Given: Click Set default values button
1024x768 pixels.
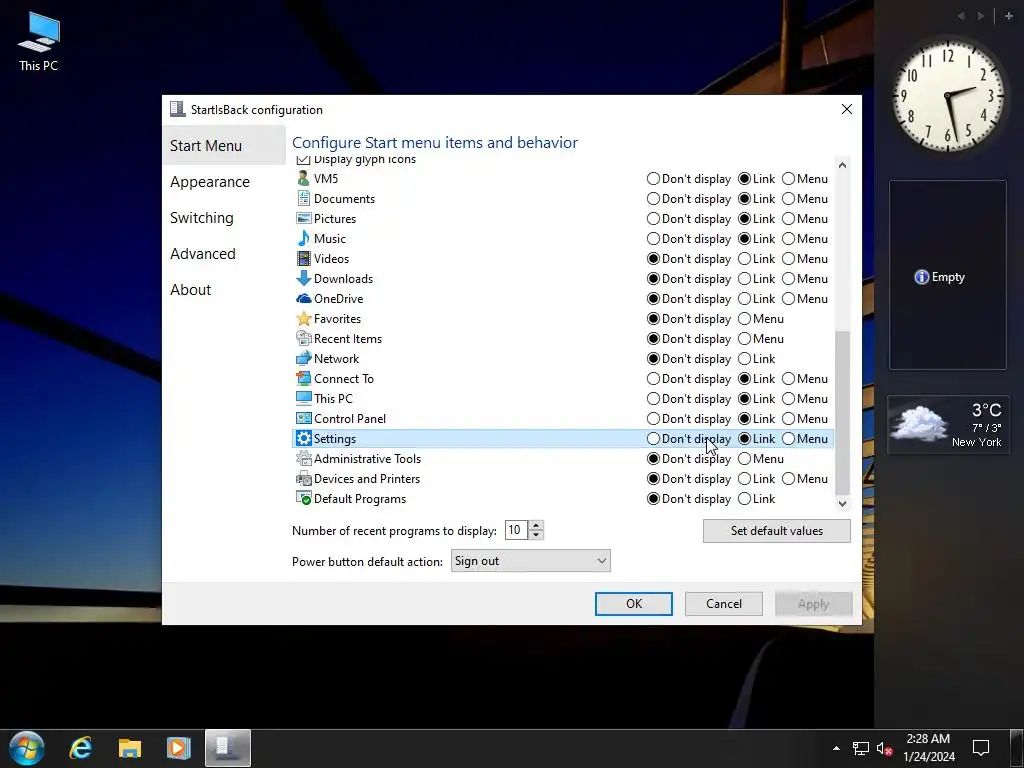Looking at the screenshot, I should [x=776, y=531].
